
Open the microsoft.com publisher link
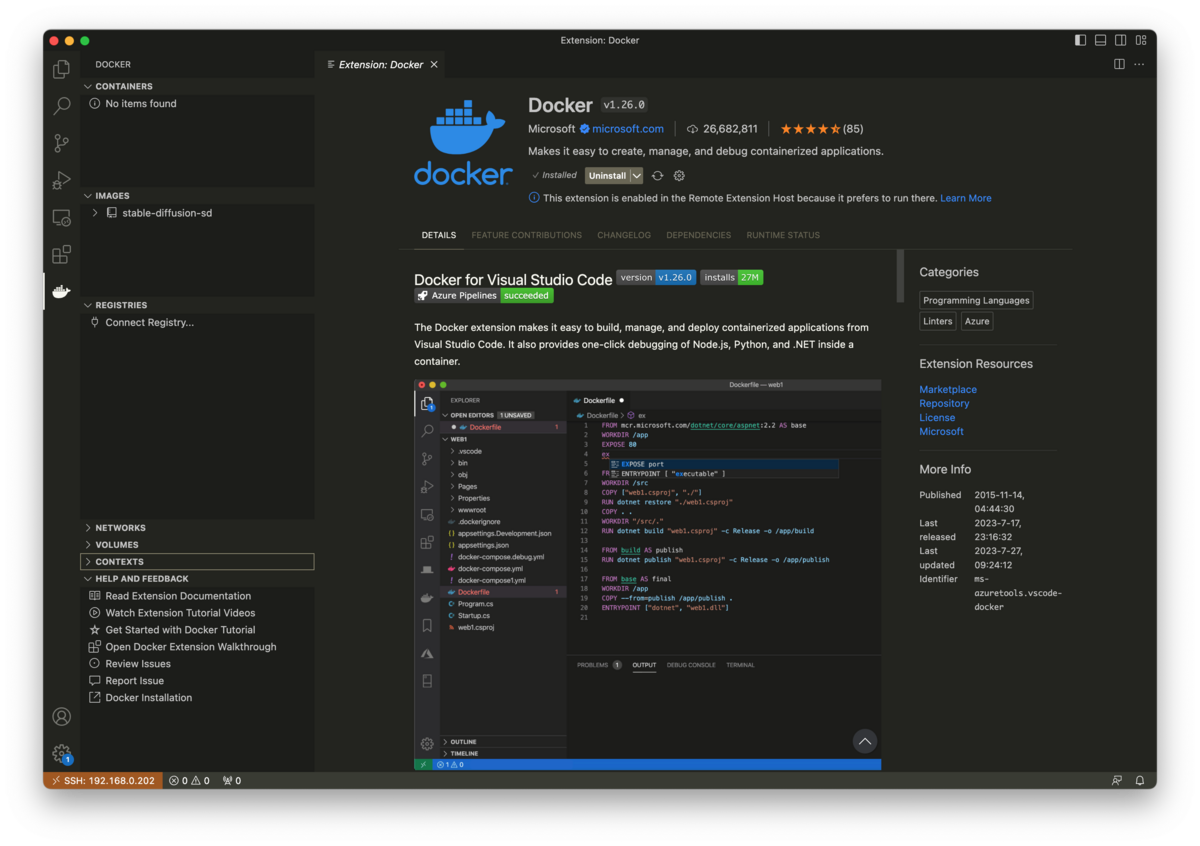[628, 129]
